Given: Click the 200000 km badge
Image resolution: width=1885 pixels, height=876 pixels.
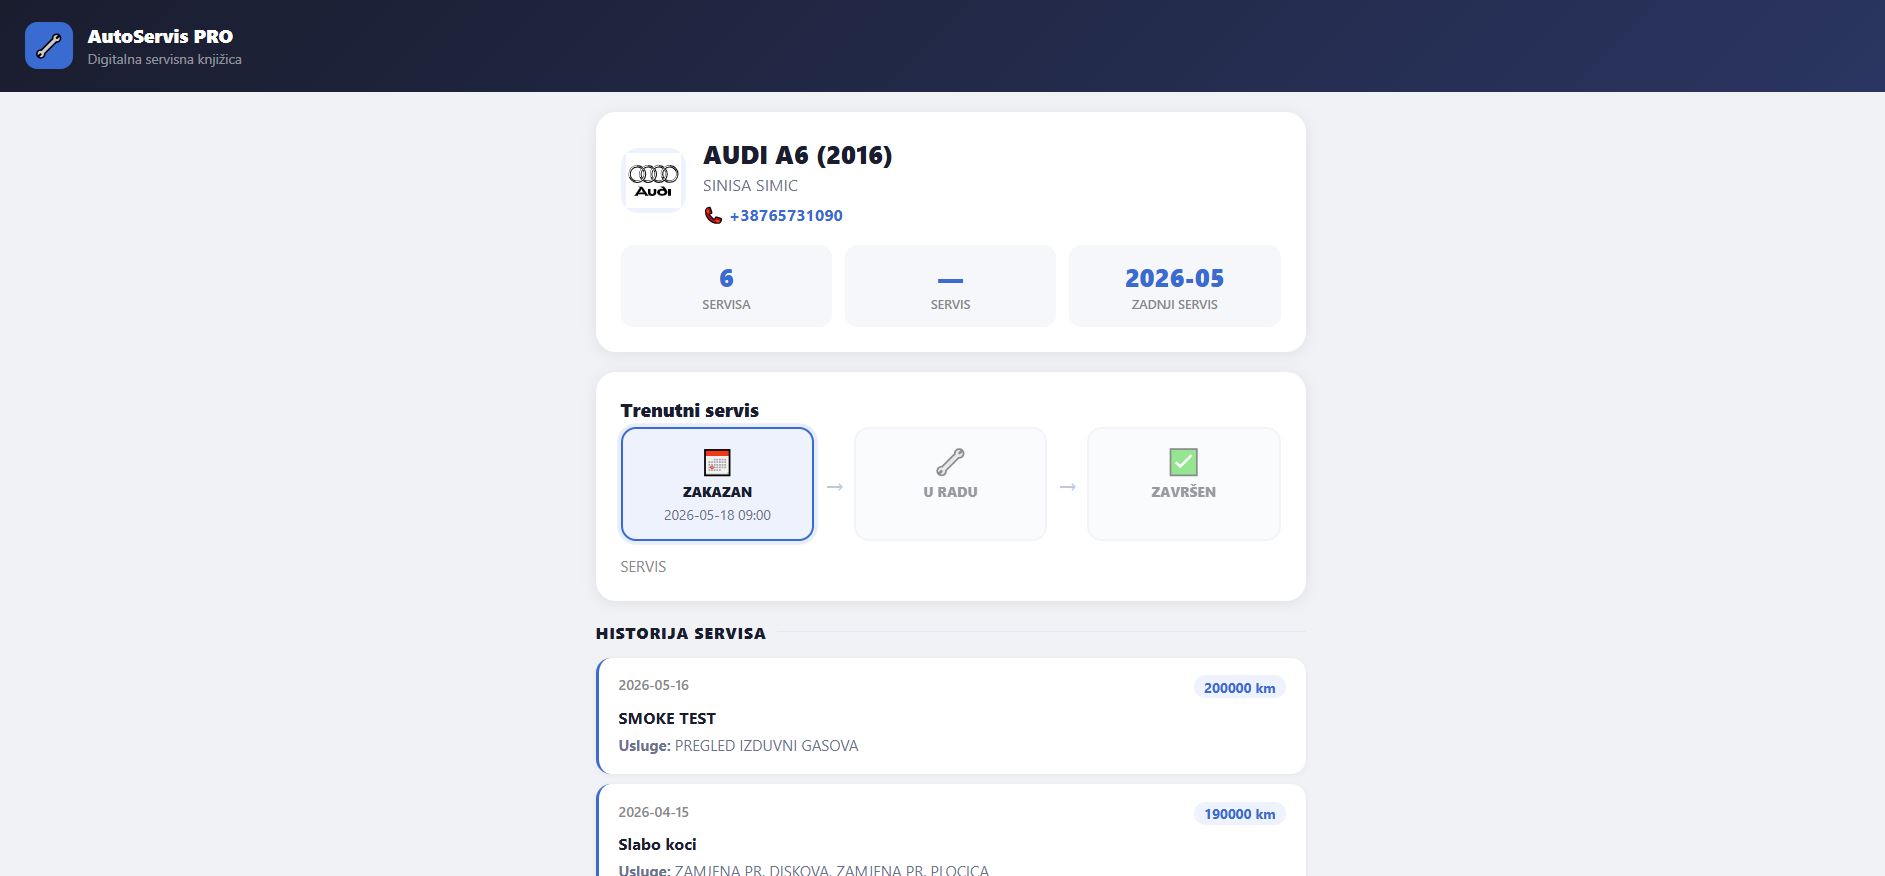Looking at the screenshot, I should (1239, 688).
